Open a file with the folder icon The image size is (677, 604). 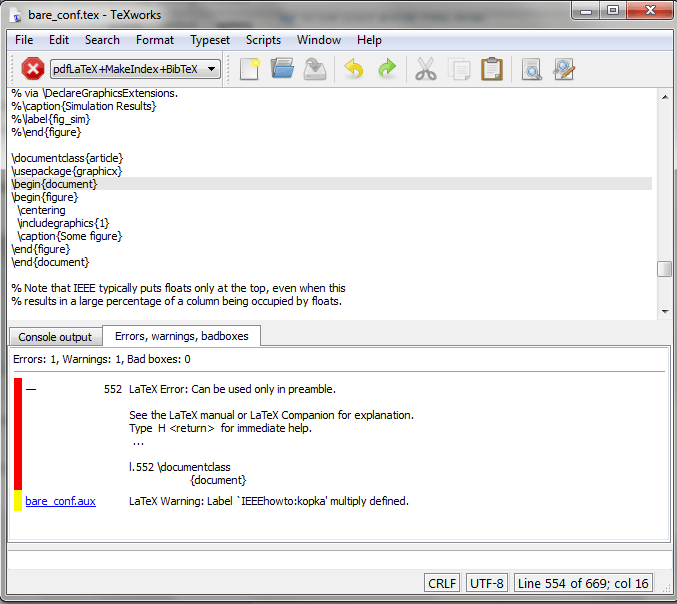[282, 69]
